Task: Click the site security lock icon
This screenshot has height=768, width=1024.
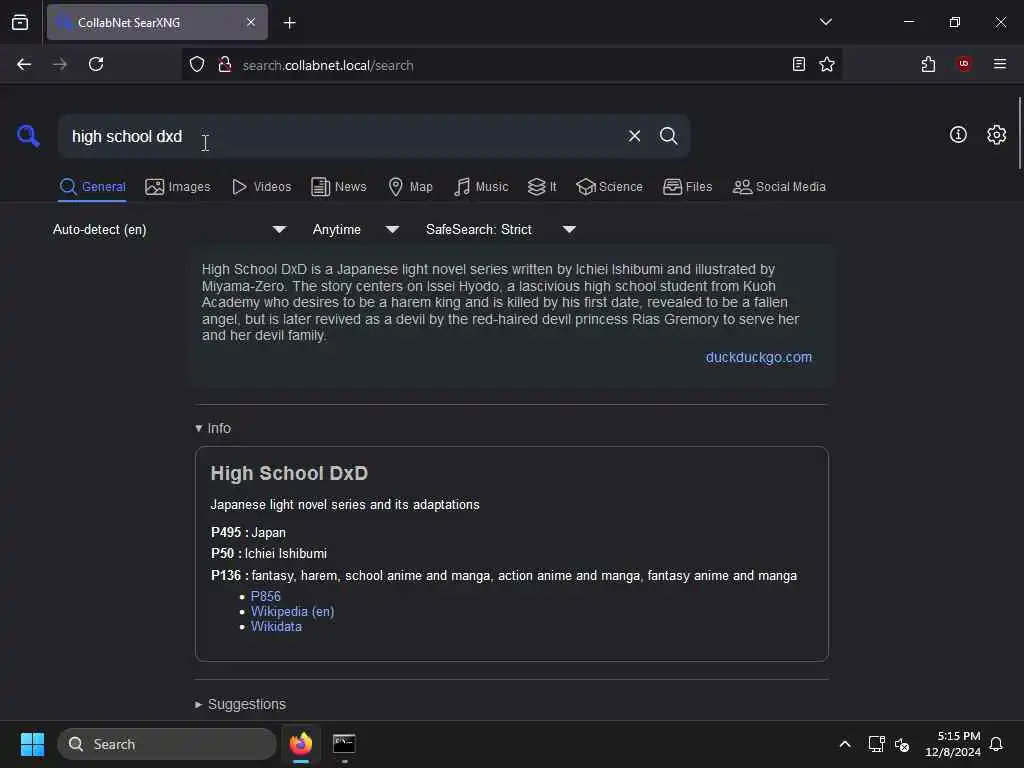Action: click(x=225, y=65)
